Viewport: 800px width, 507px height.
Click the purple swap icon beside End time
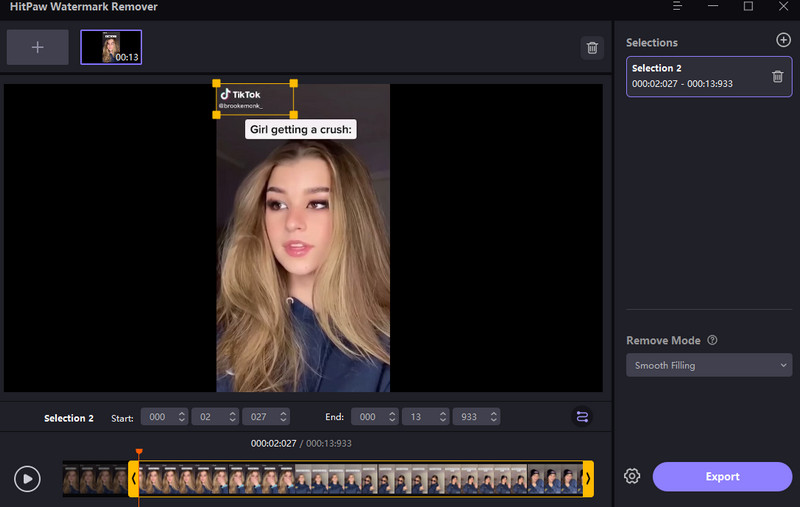(x=582, y=417)
